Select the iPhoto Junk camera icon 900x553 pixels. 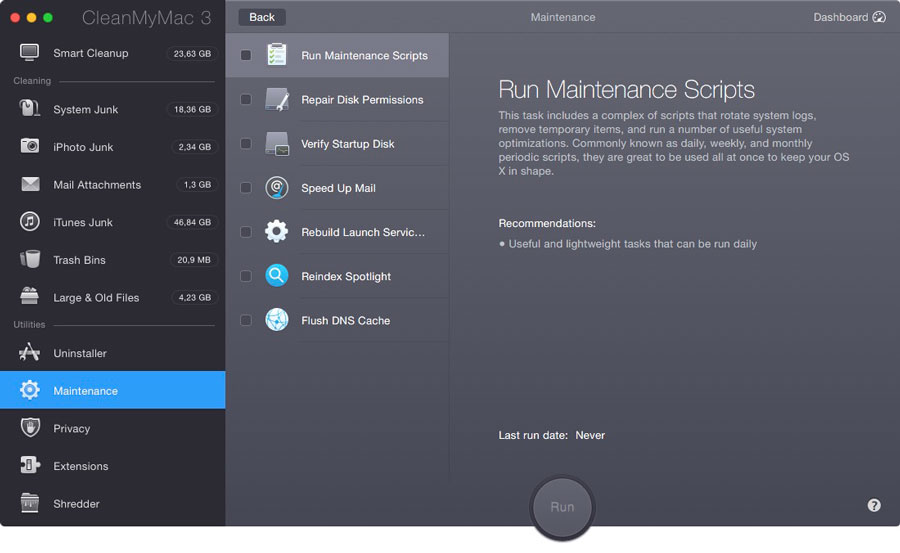click(x=29, y=146)
